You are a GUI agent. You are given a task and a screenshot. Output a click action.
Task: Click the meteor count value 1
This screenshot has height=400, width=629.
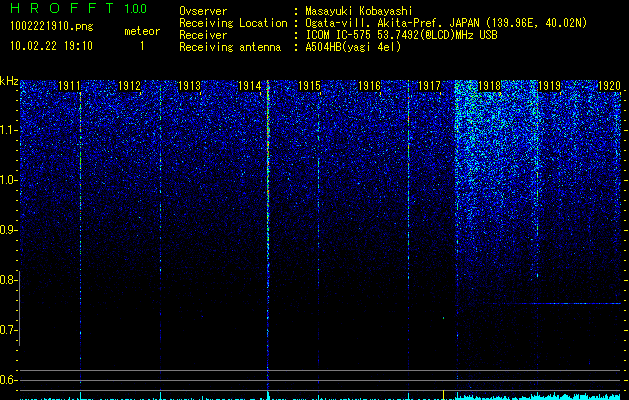pos(142,46)
